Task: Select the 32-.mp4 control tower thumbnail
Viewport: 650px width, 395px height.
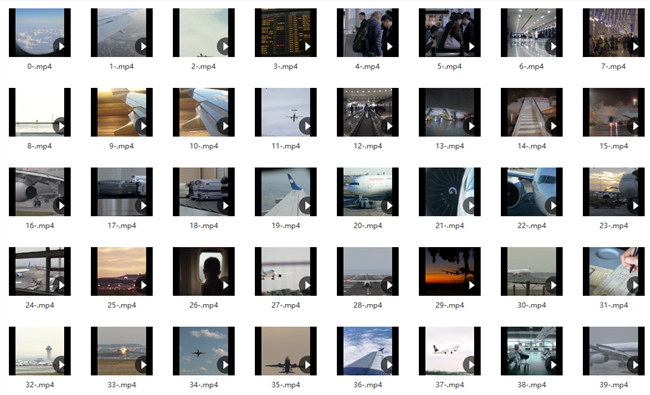Action: [x=40, y=351]
